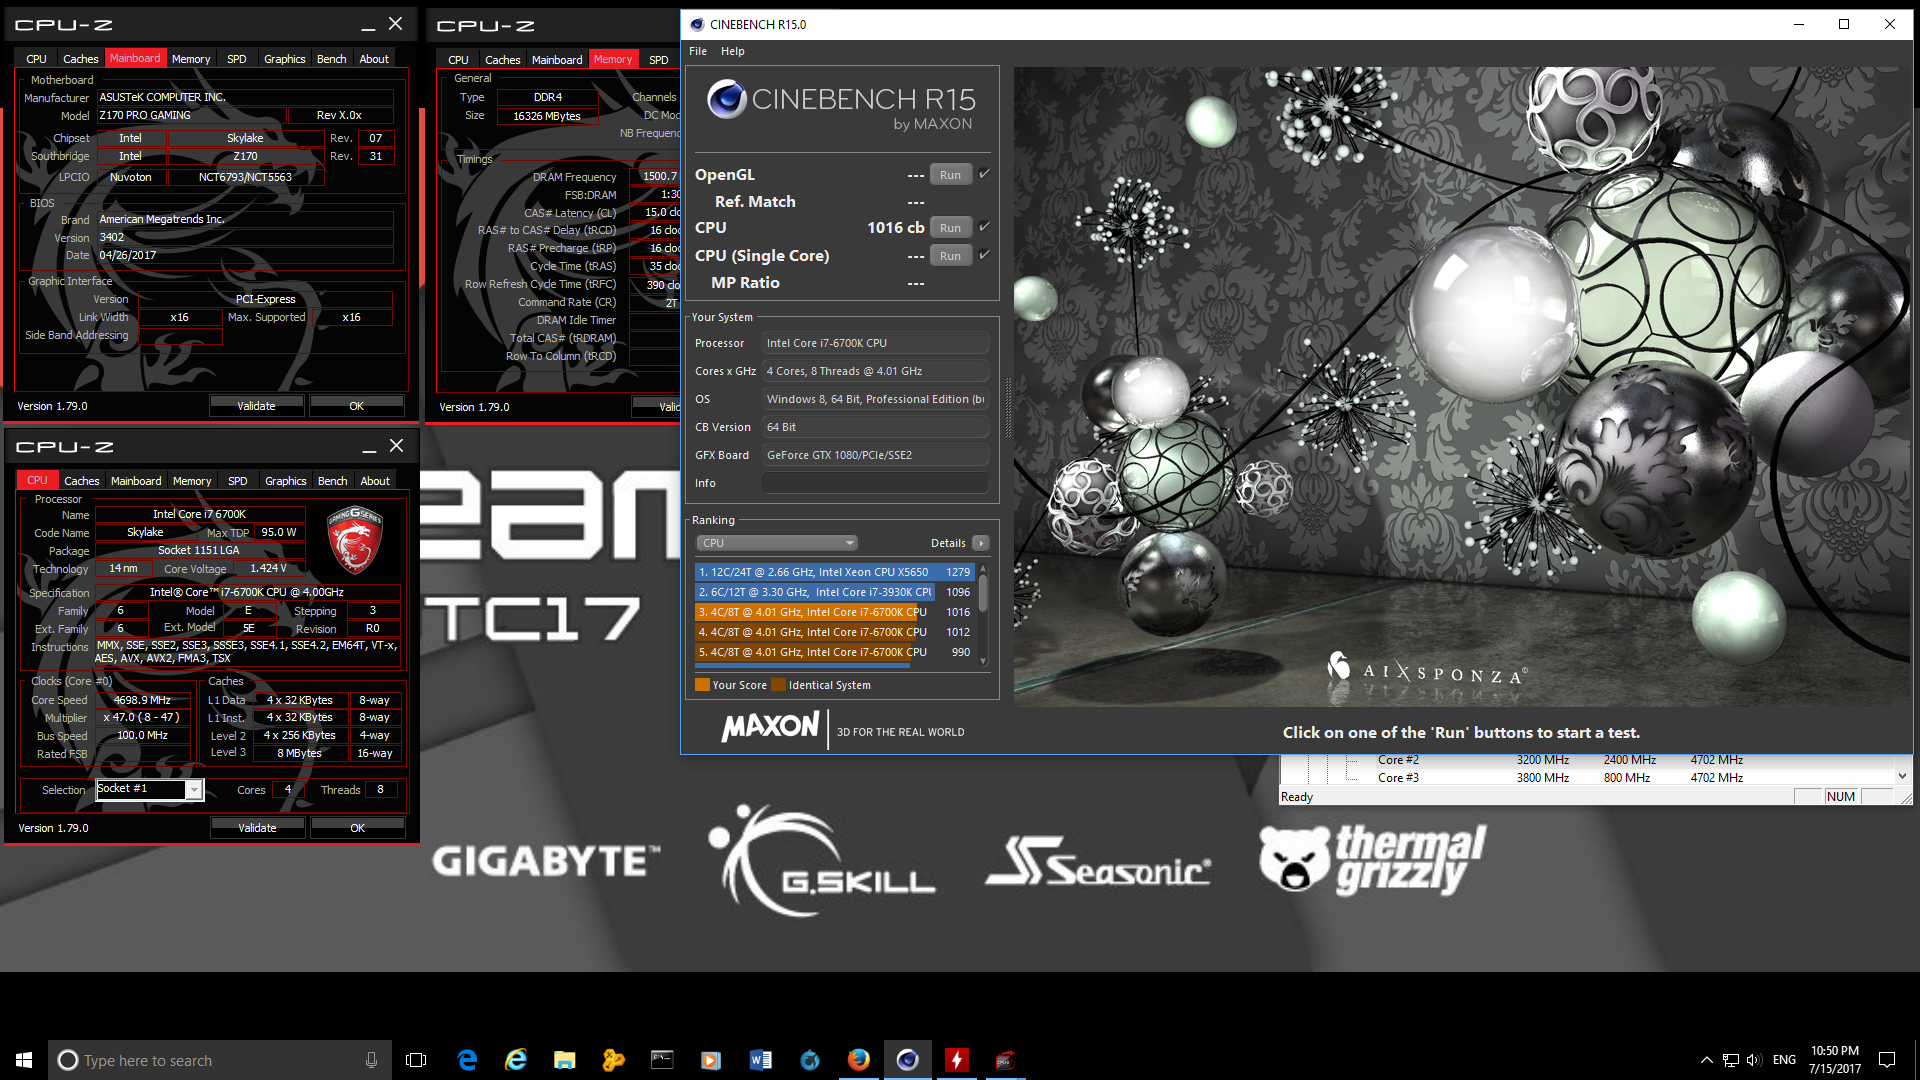Click the MAXON logo in Cinebench
Image resolution: width=1920 pixels, height=1080 pixels.
click(x=771, y=726)
